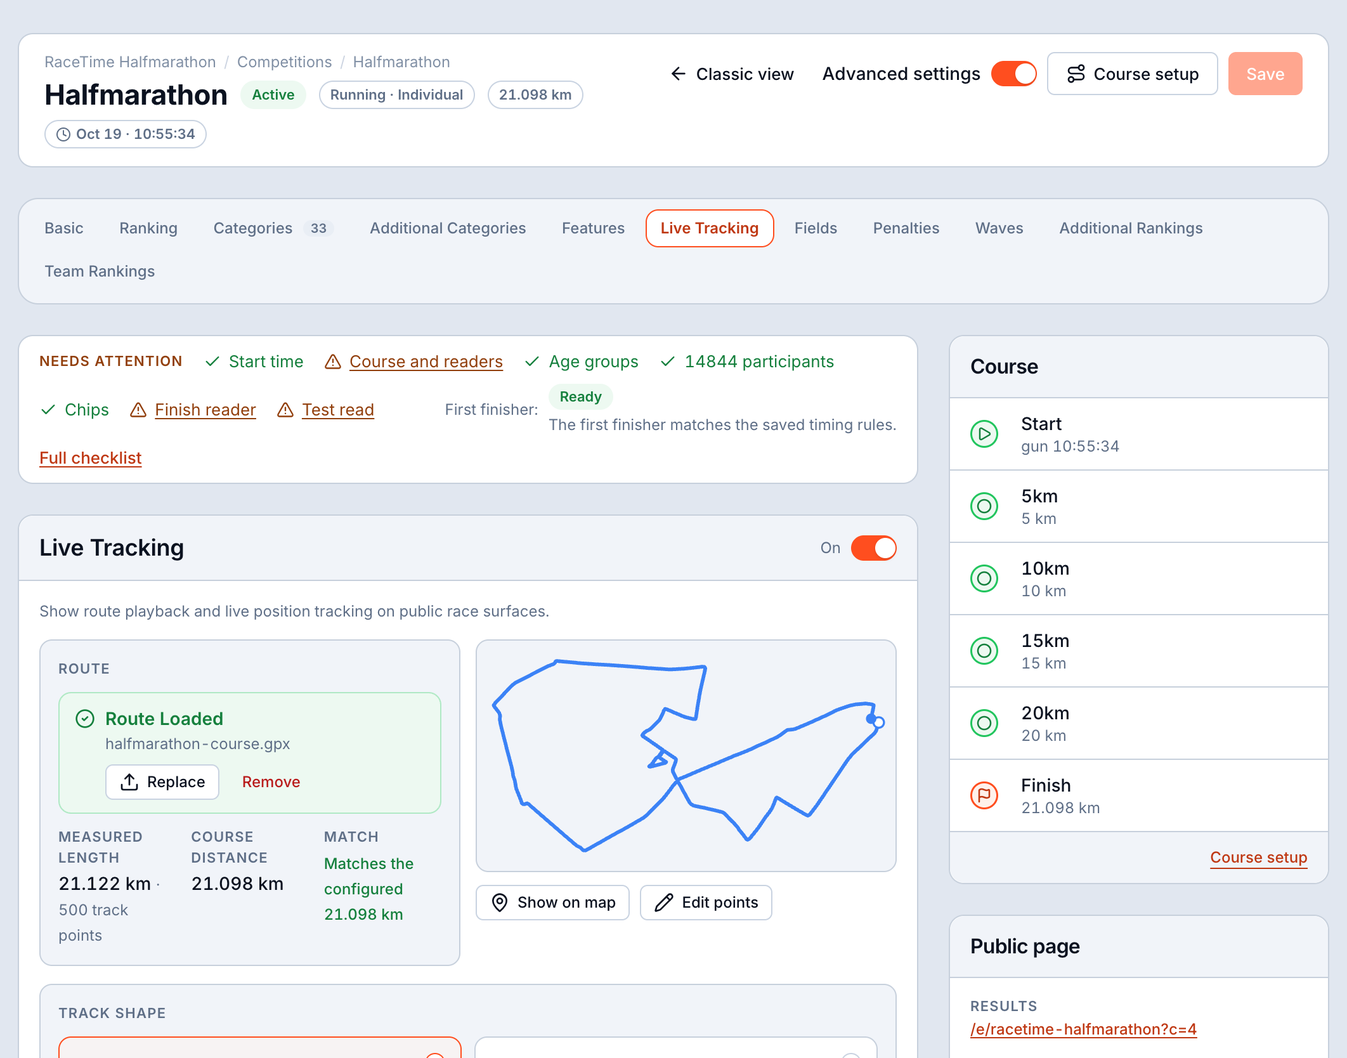Open the Team Rankings tab
This screenshot has width=1347, height=1058.
[x=100, y=271]
